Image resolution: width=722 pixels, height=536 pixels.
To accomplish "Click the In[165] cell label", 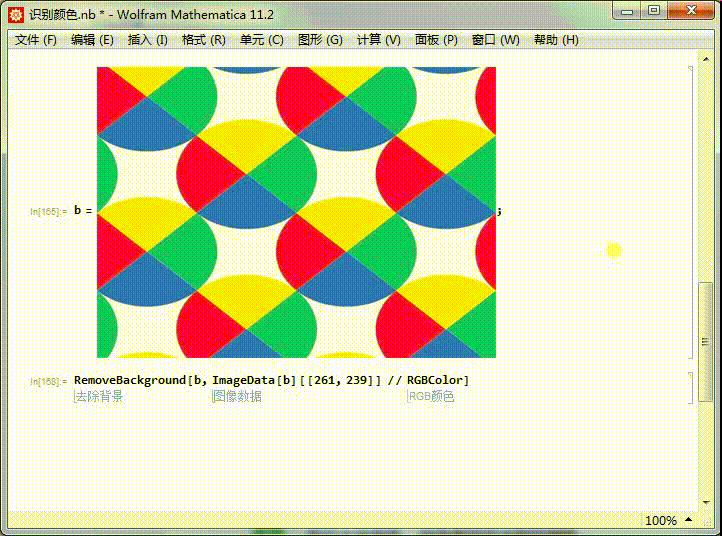I will click(x=48, y=211).
